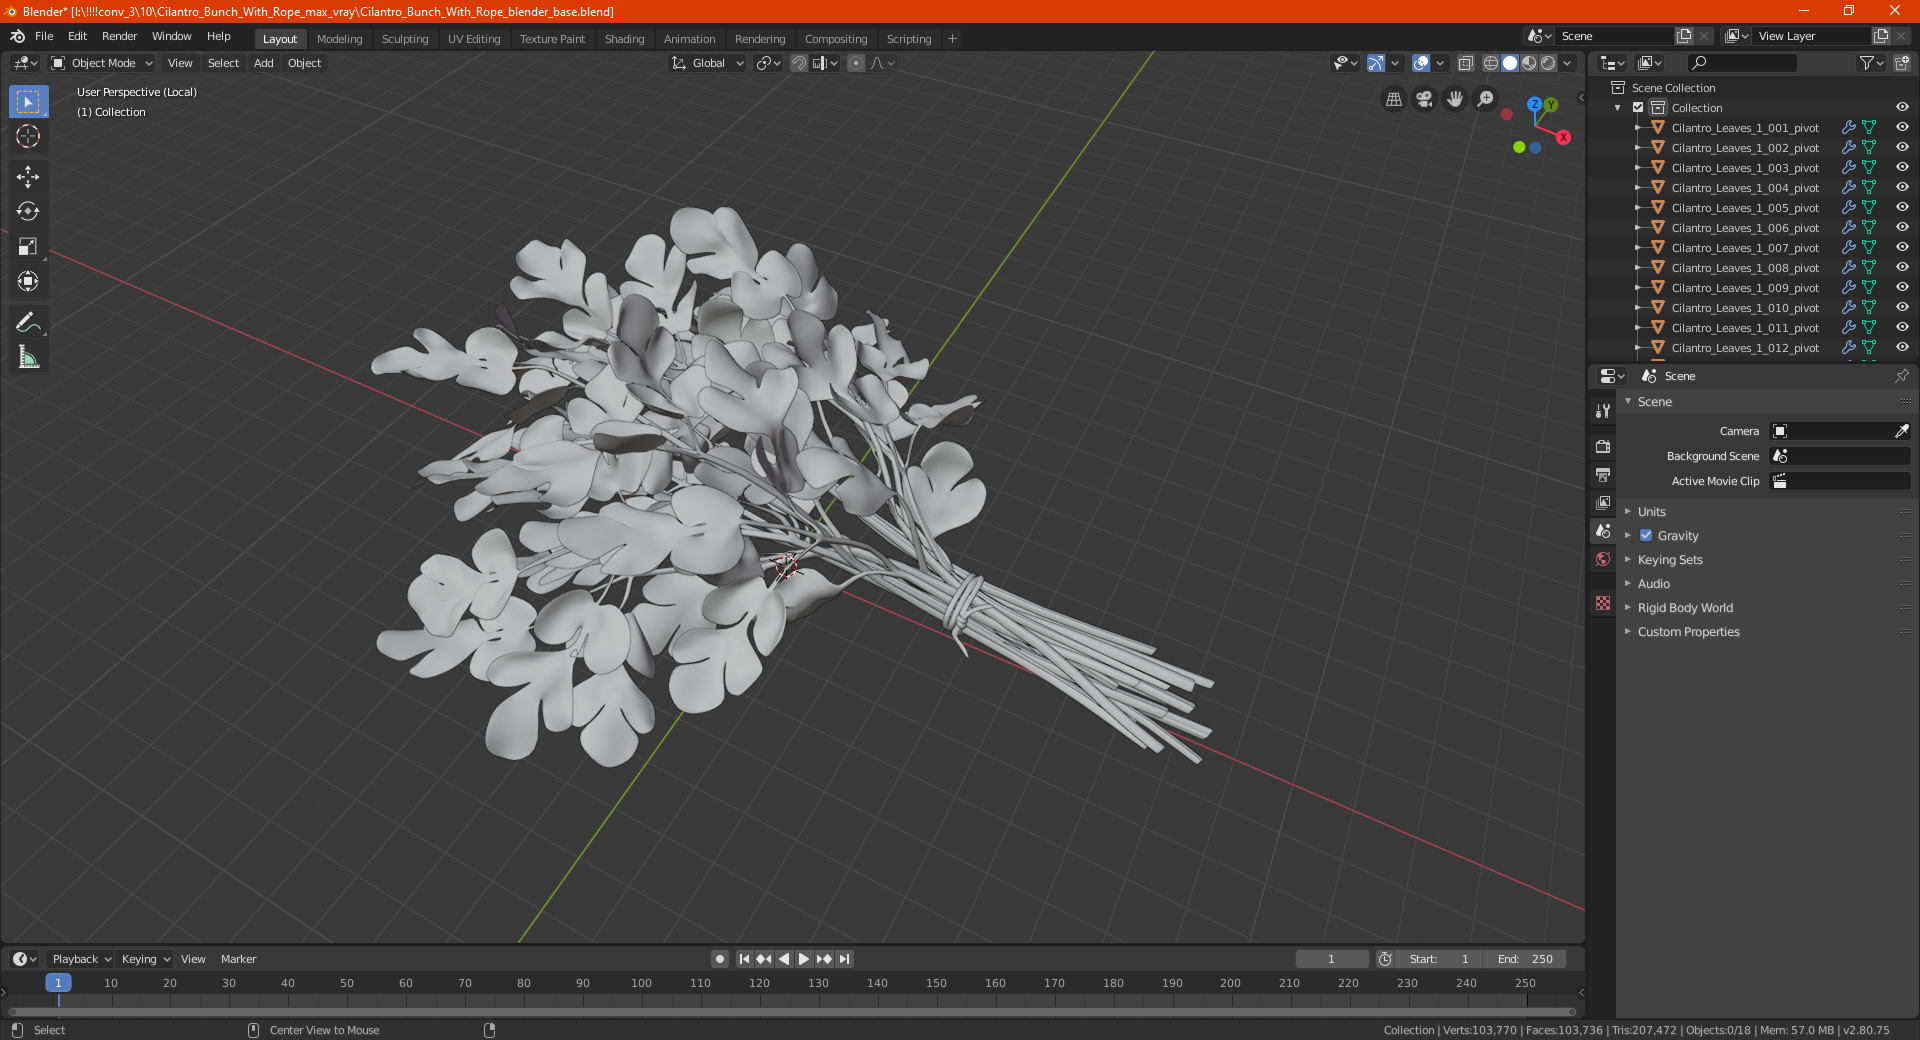Viewport: 1920px width, 1040px height.
Task: Click the current frame number field
Action: 1331,959
